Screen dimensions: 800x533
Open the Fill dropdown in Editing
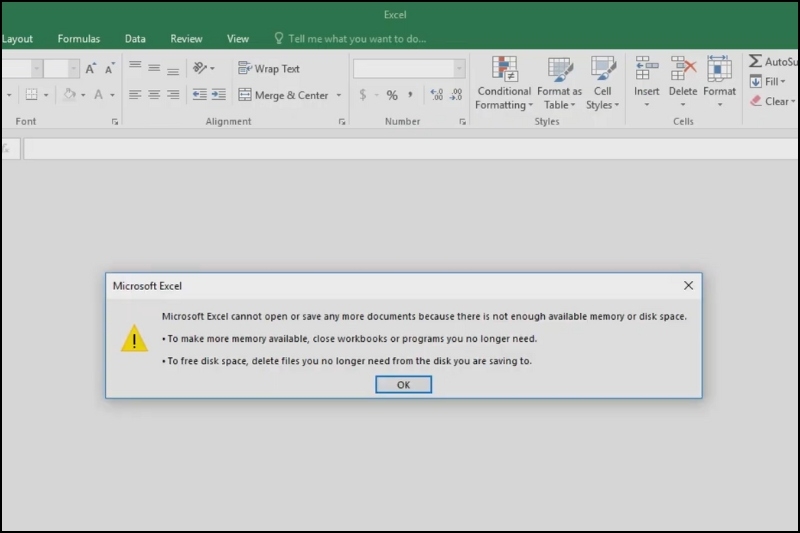click(x=767, y=82)
